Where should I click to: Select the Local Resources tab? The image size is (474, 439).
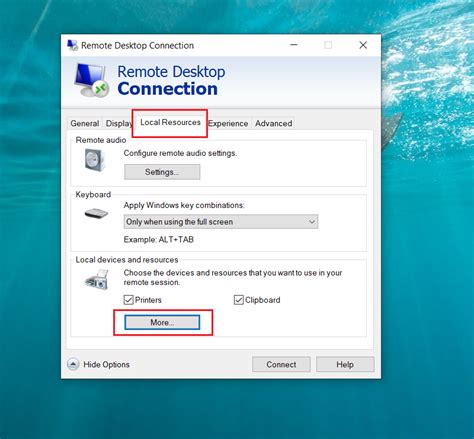[170, 122]
